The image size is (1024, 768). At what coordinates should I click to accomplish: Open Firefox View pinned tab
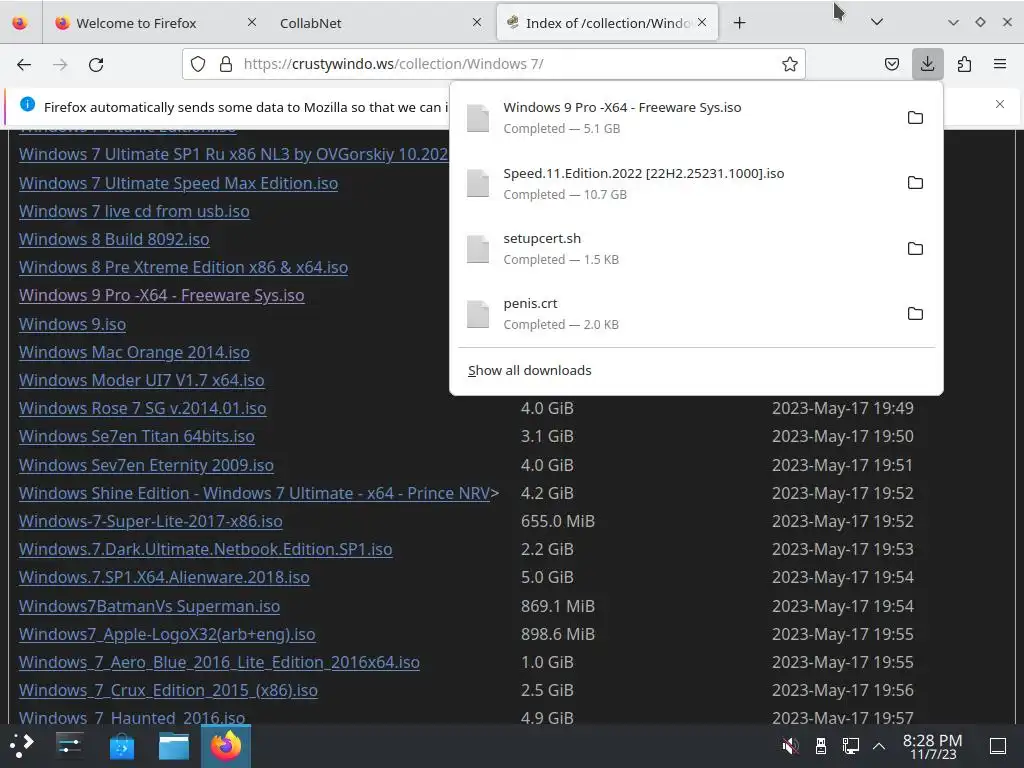(20, 23)
